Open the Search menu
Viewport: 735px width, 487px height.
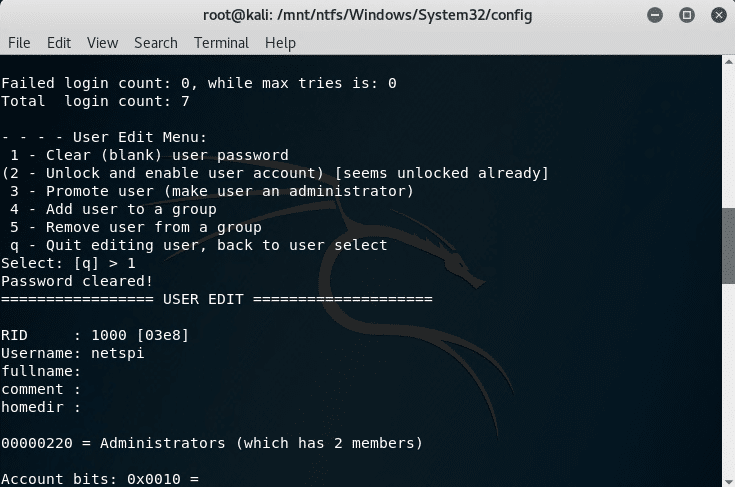click(x=156, y=43)
